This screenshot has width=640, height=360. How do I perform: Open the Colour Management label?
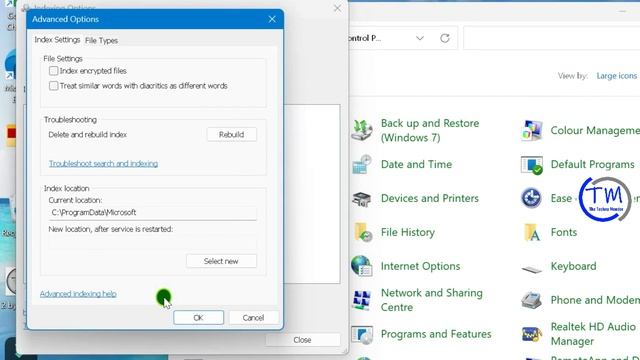point(595,131)
